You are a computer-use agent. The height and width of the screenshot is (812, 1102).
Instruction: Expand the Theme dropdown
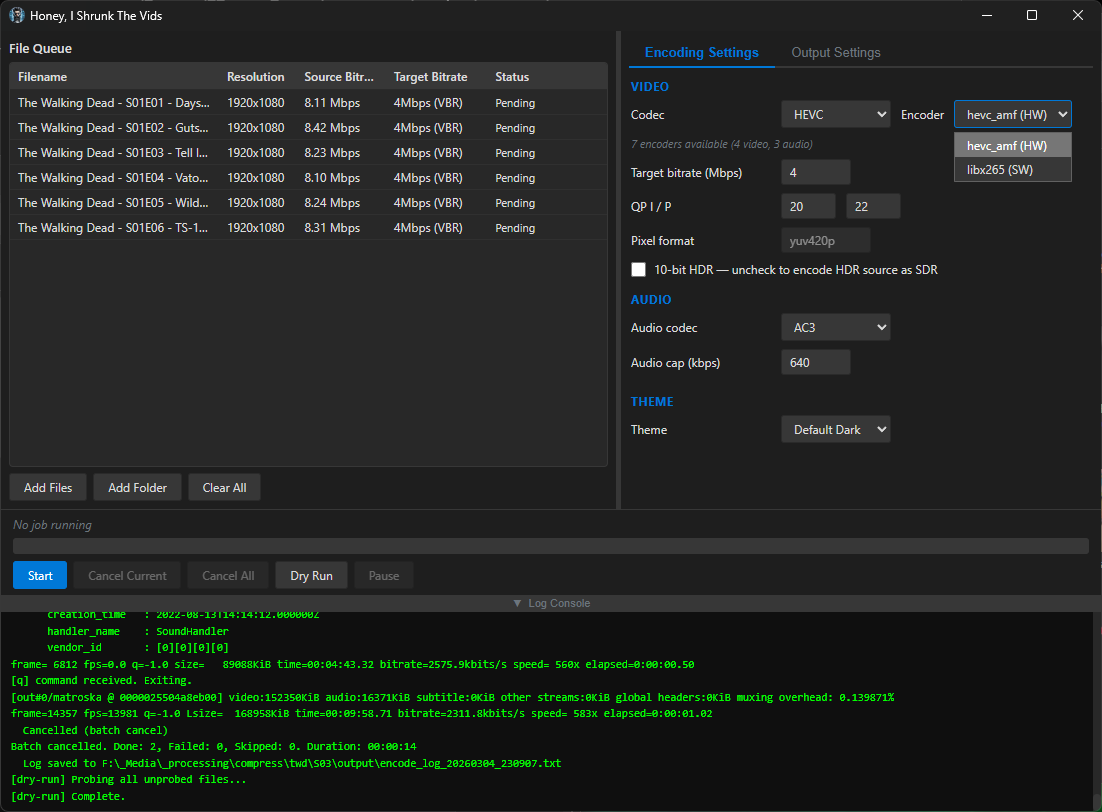835,430
